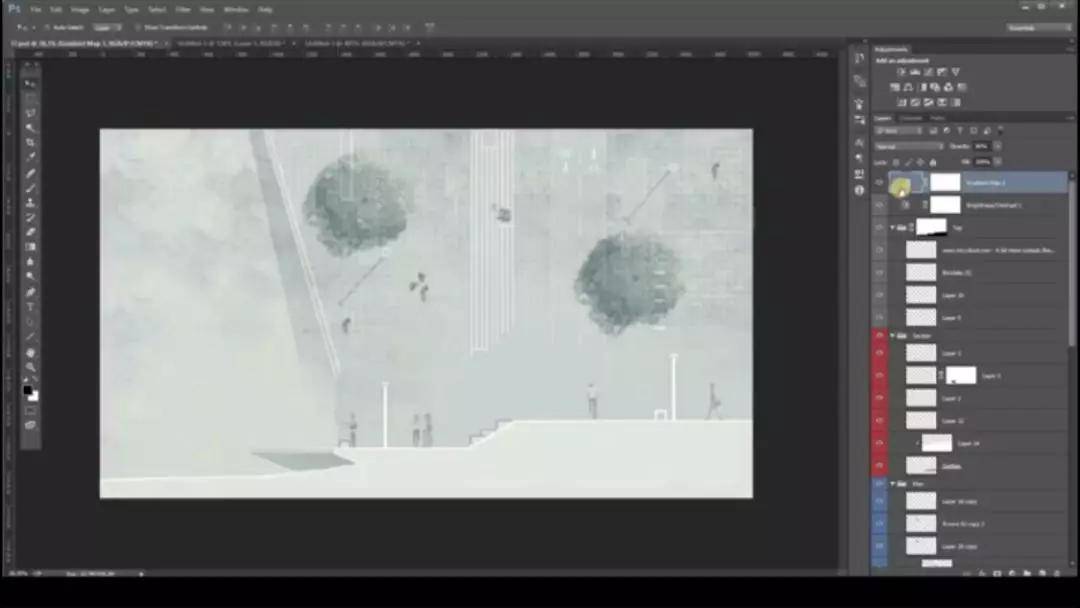Add a Brightness/Contrast adjustment from Adjustments panel
The image size is (1080, 608).
pyautogui.click(x=901, y=72)
